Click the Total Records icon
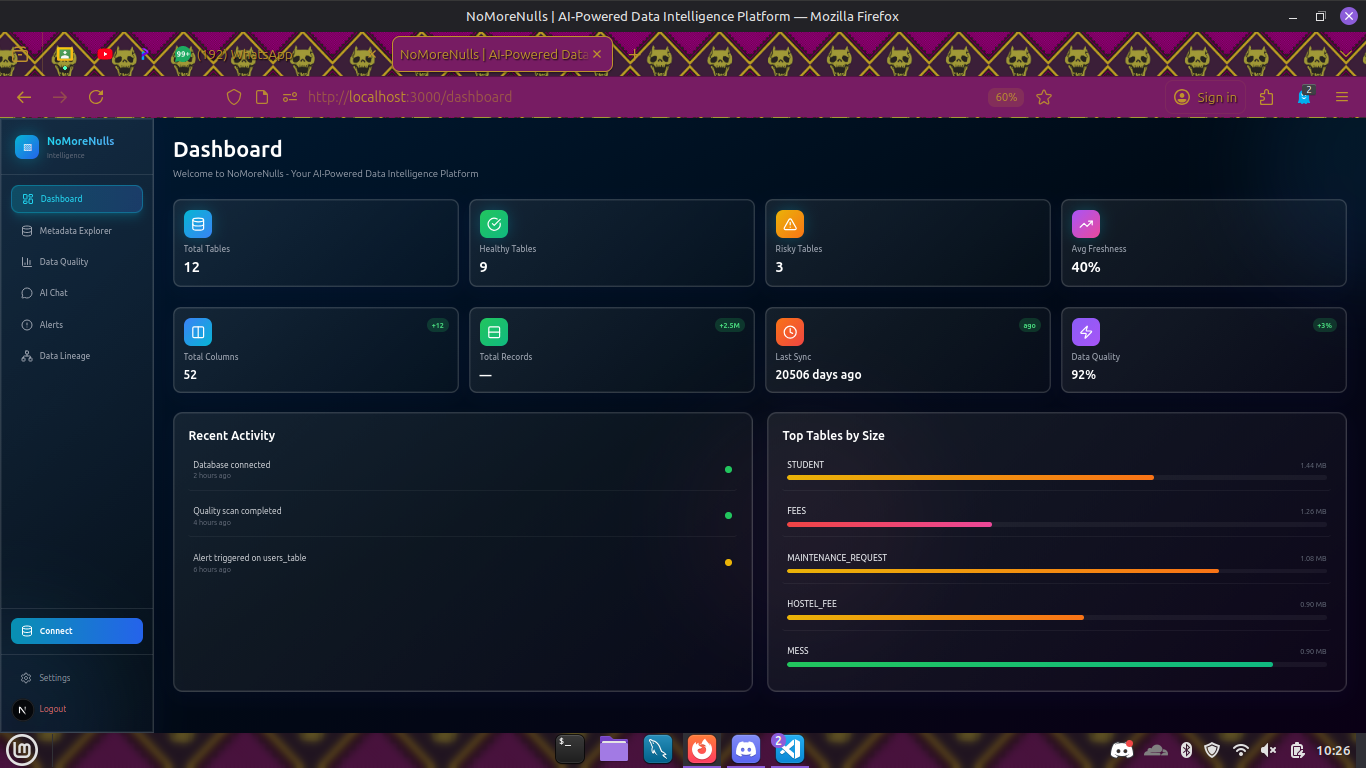Image resolution: width=1366 pixels, height=768 pixels. coord(493,332)
